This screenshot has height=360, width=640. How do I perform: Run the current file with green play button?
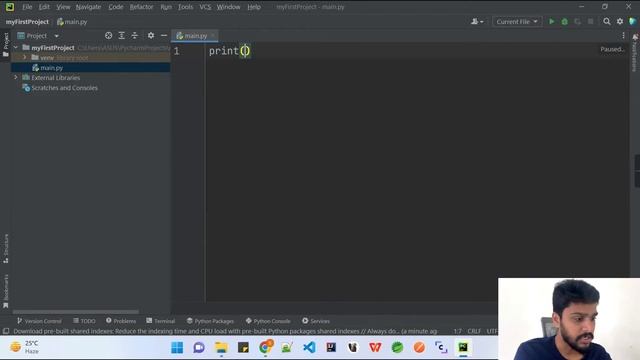[x=551, y=22]
